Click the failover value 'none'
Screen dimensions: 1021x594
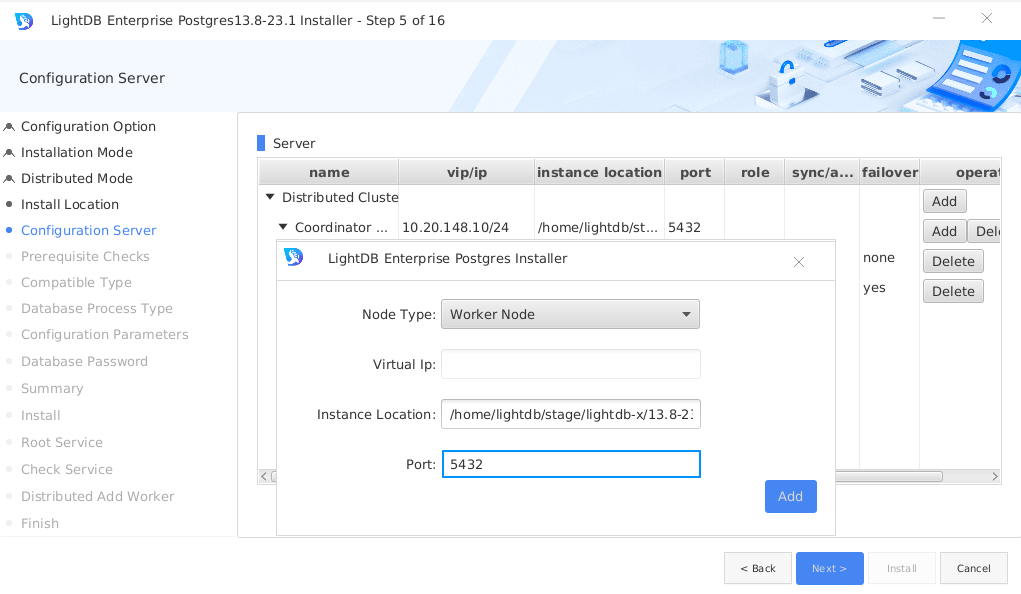(x=878, y=258)
